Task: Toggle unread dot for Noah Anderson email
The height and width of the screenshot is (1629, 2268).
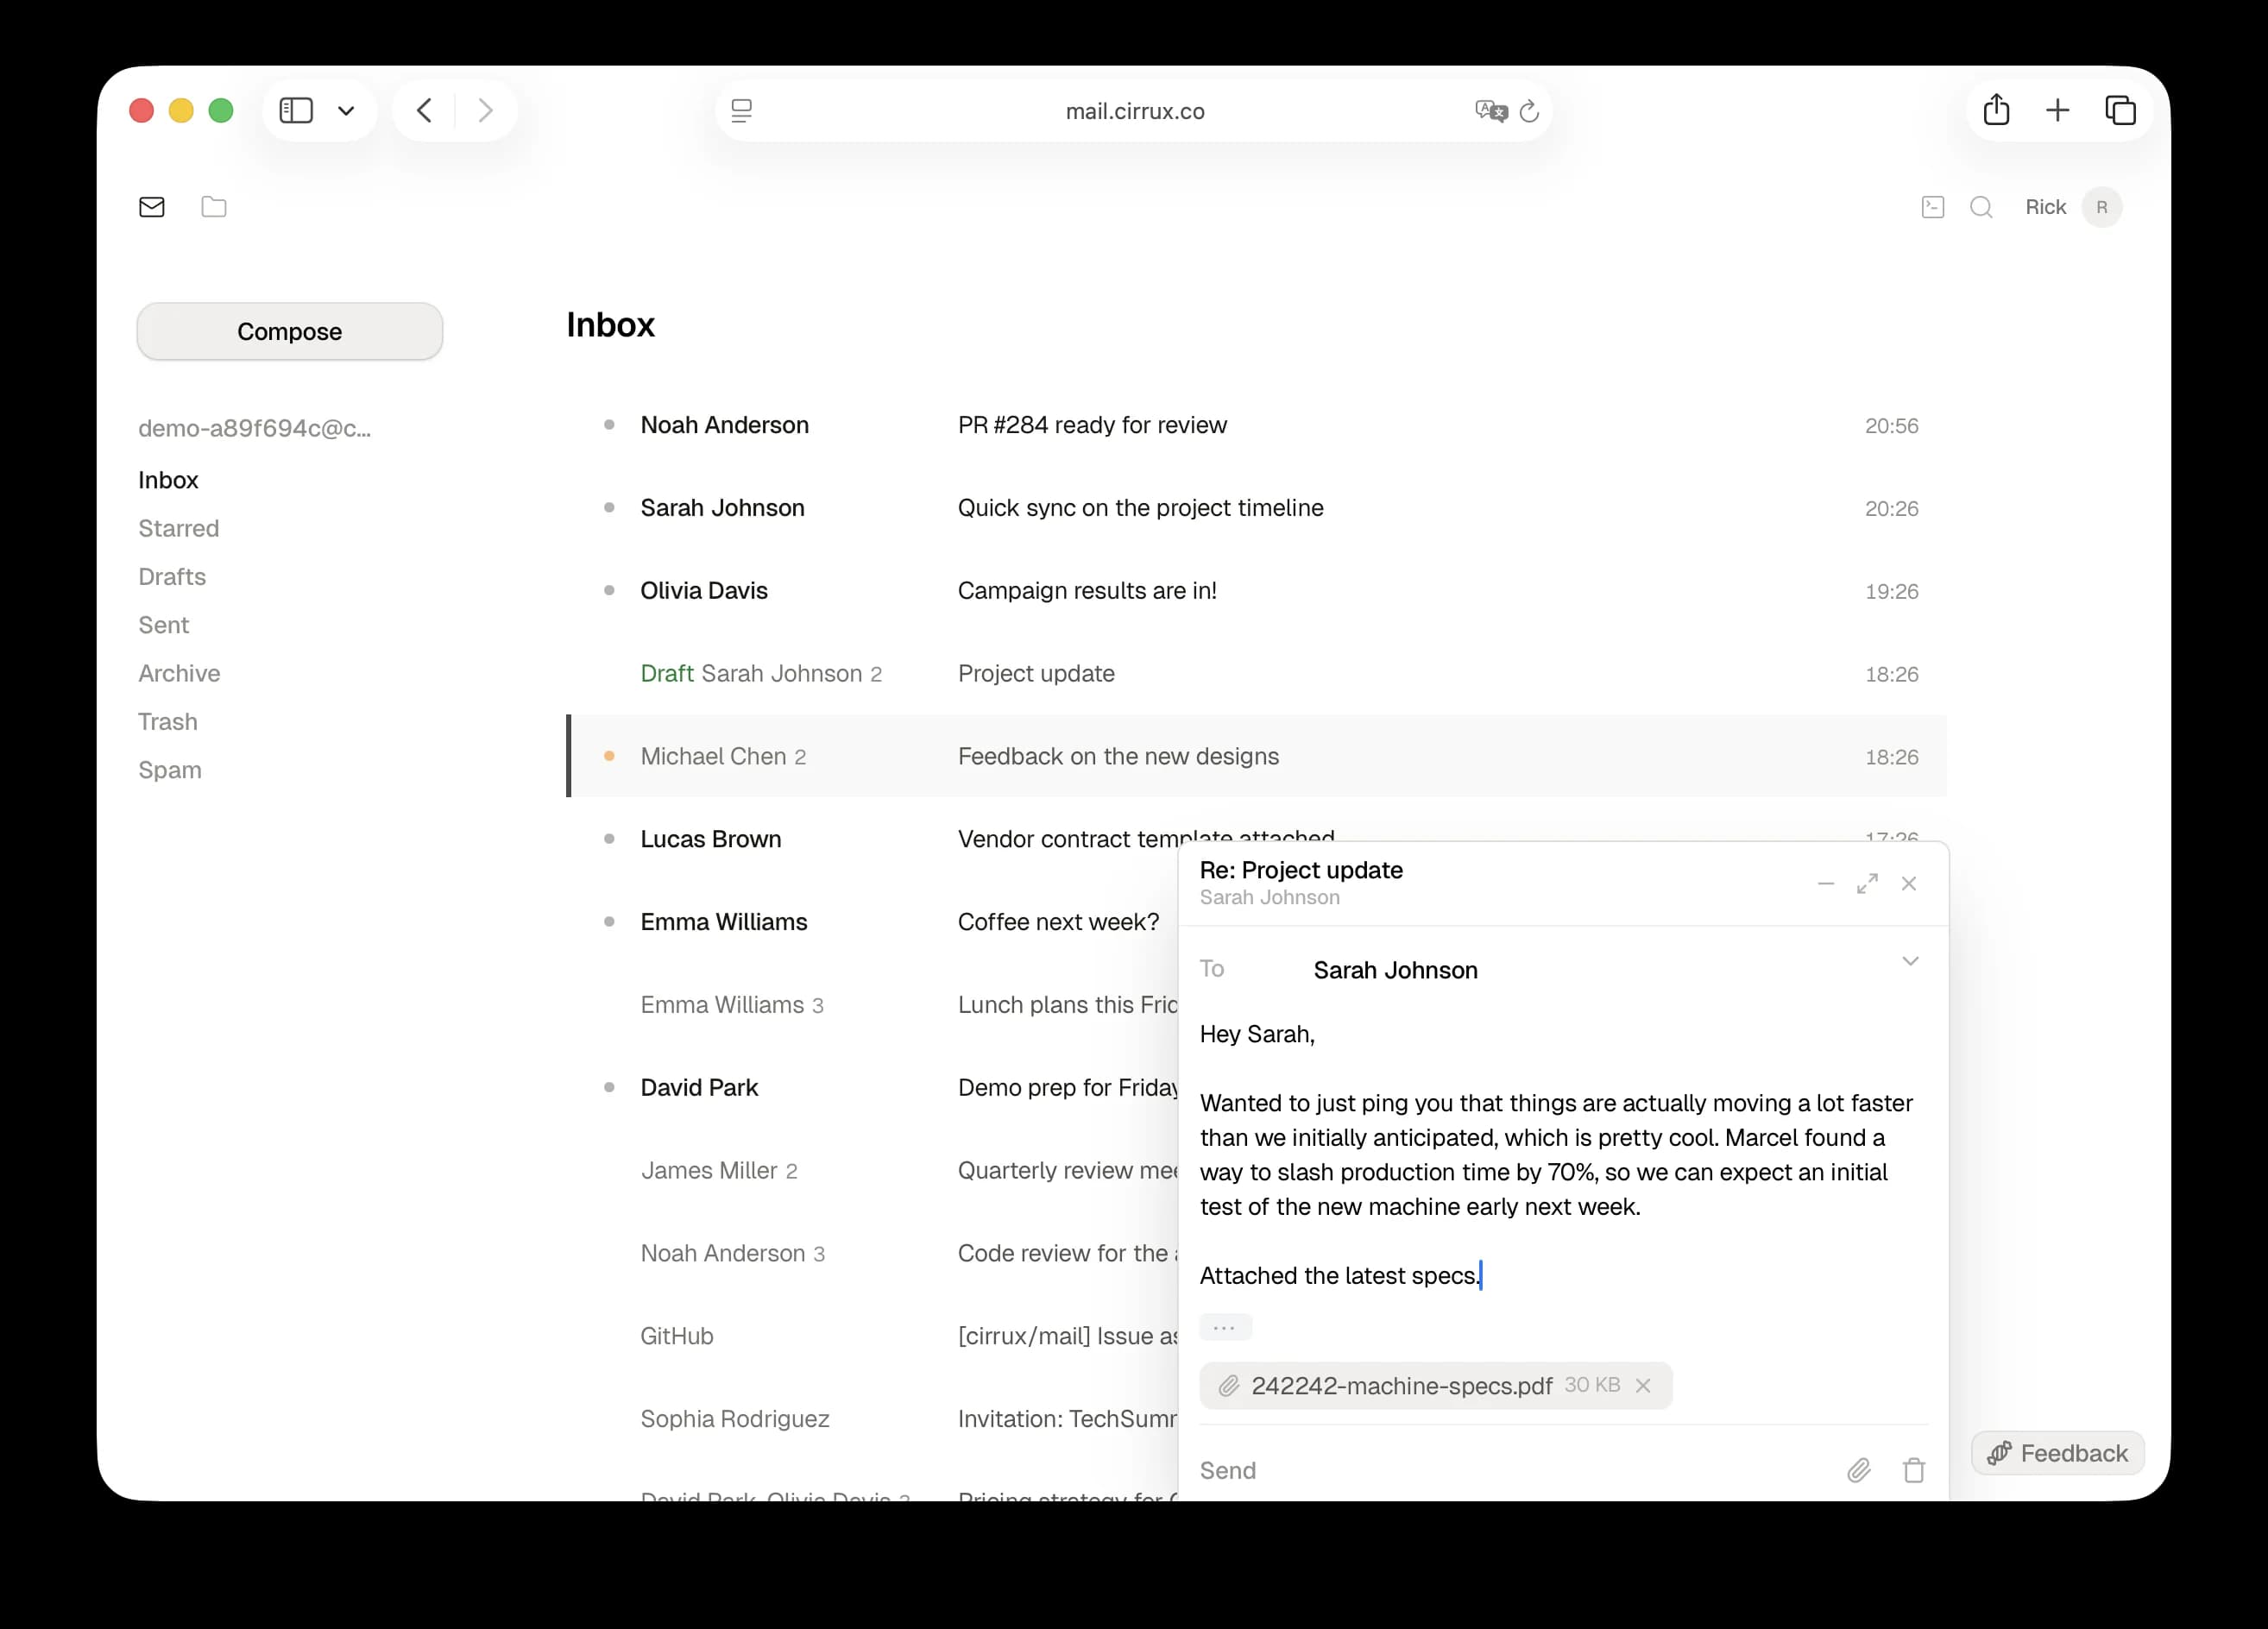Action: (x=609, y=425)
